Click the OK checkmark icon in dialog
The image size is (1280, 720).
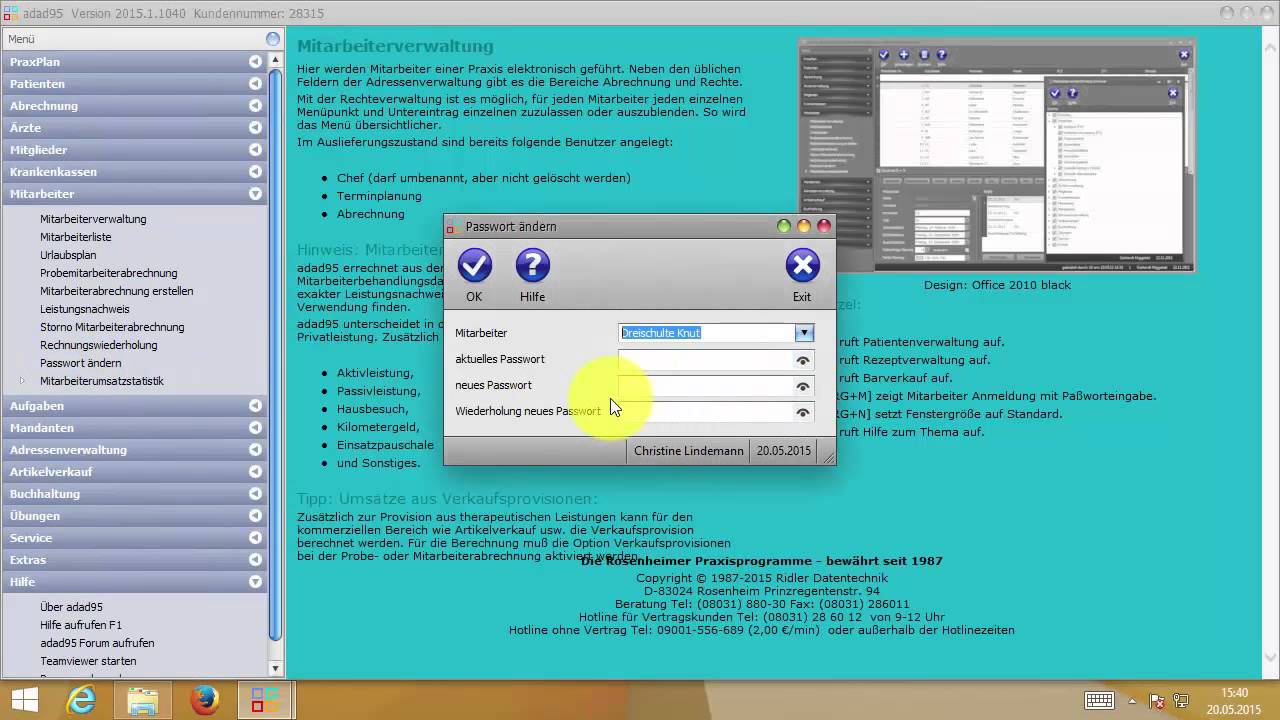[474, 267]
